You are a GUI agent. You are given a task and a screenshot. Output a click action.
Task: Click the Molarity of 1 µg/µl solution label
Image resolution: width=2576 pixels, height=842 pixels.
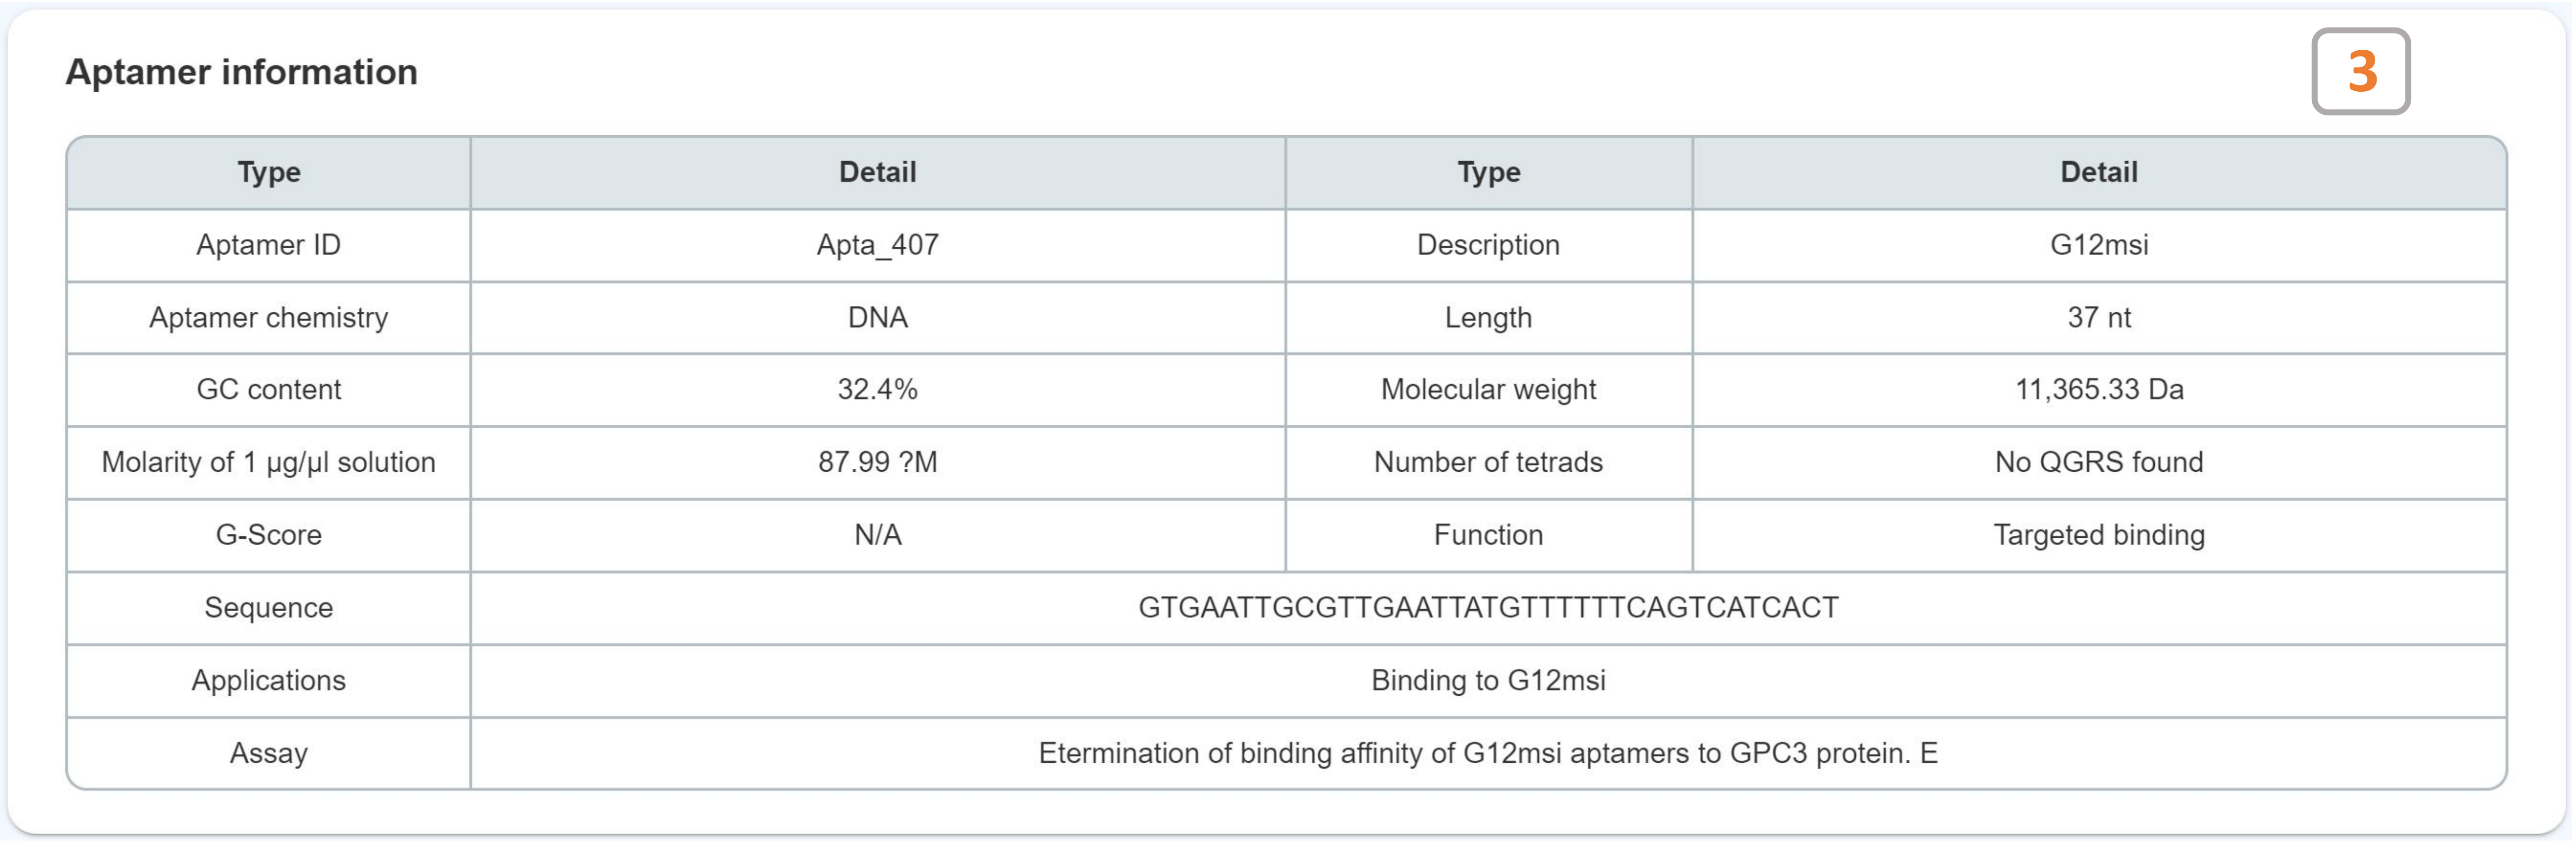[x=268, y=462]
